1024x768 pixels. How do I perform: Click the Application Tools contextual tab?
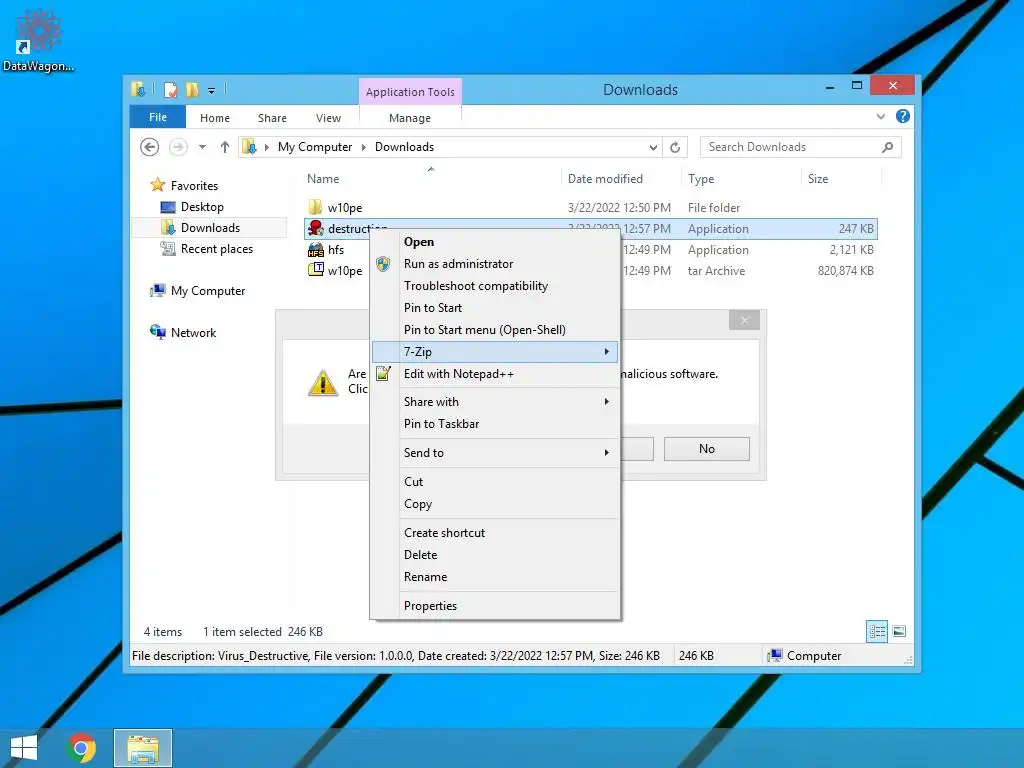(x=410, y=92)
